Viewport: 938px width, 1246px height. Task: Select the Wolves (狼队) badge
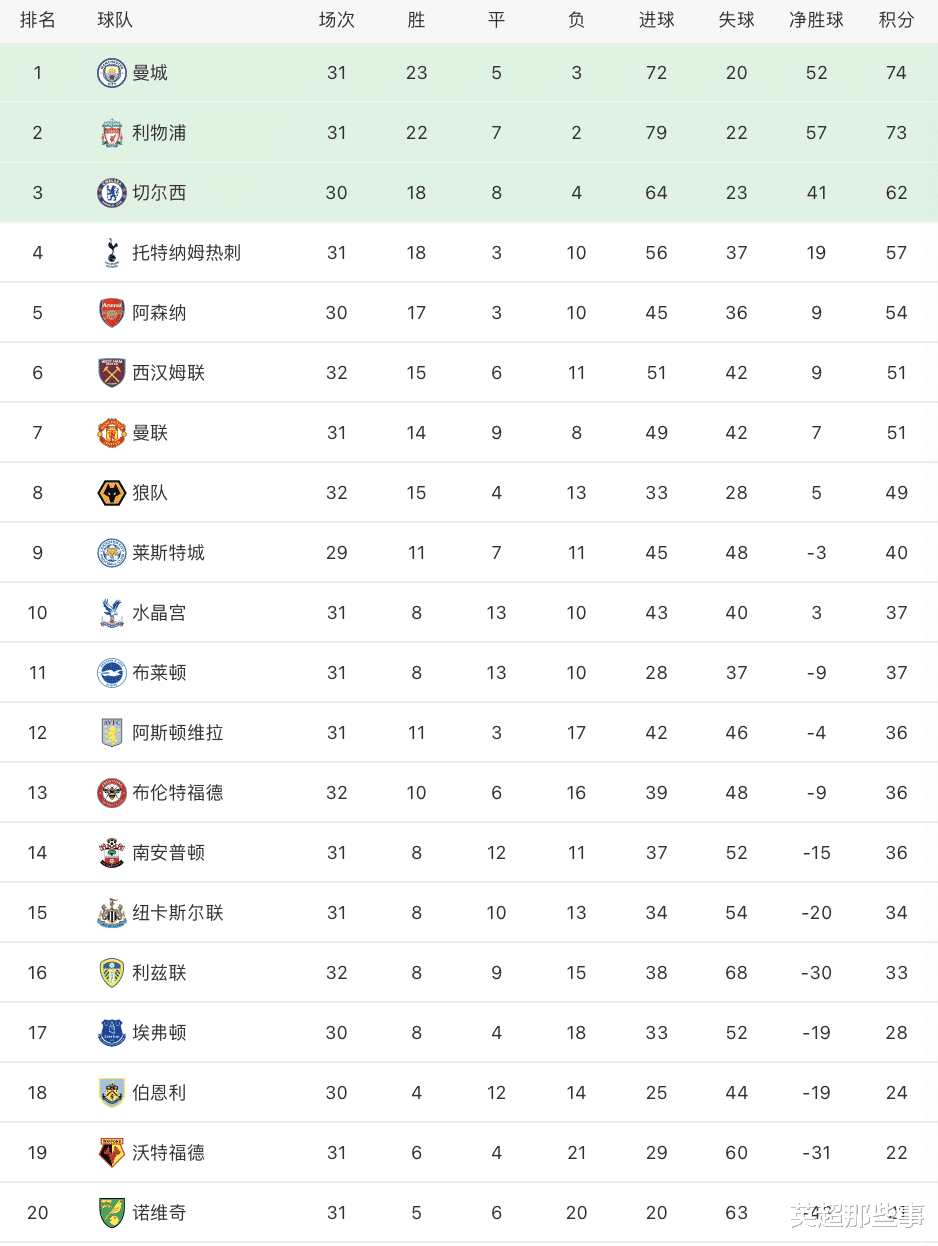click(111, 493)
